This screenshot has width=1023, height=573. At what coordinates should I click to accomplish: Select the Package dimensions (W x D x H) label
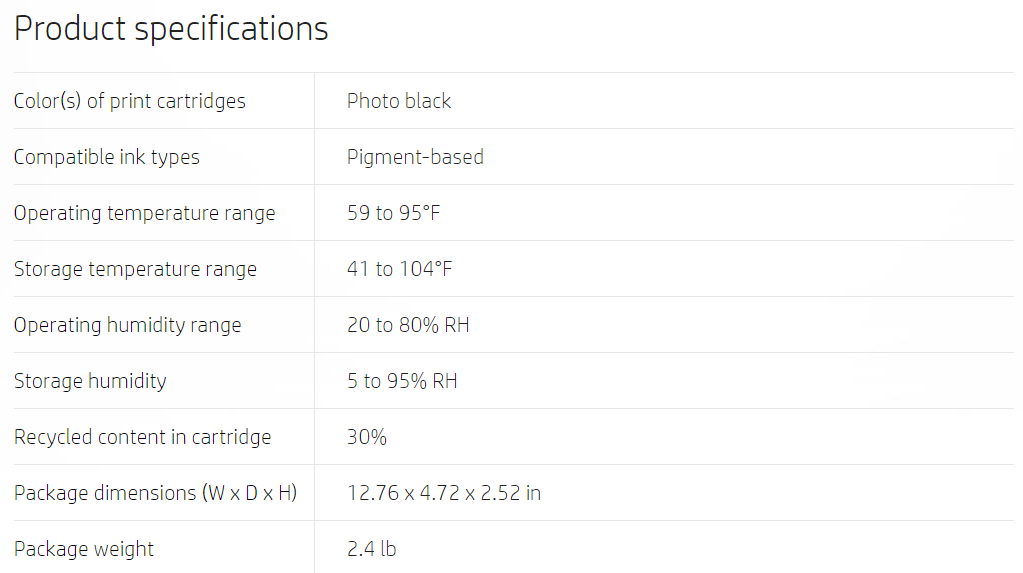pos(156,493)
